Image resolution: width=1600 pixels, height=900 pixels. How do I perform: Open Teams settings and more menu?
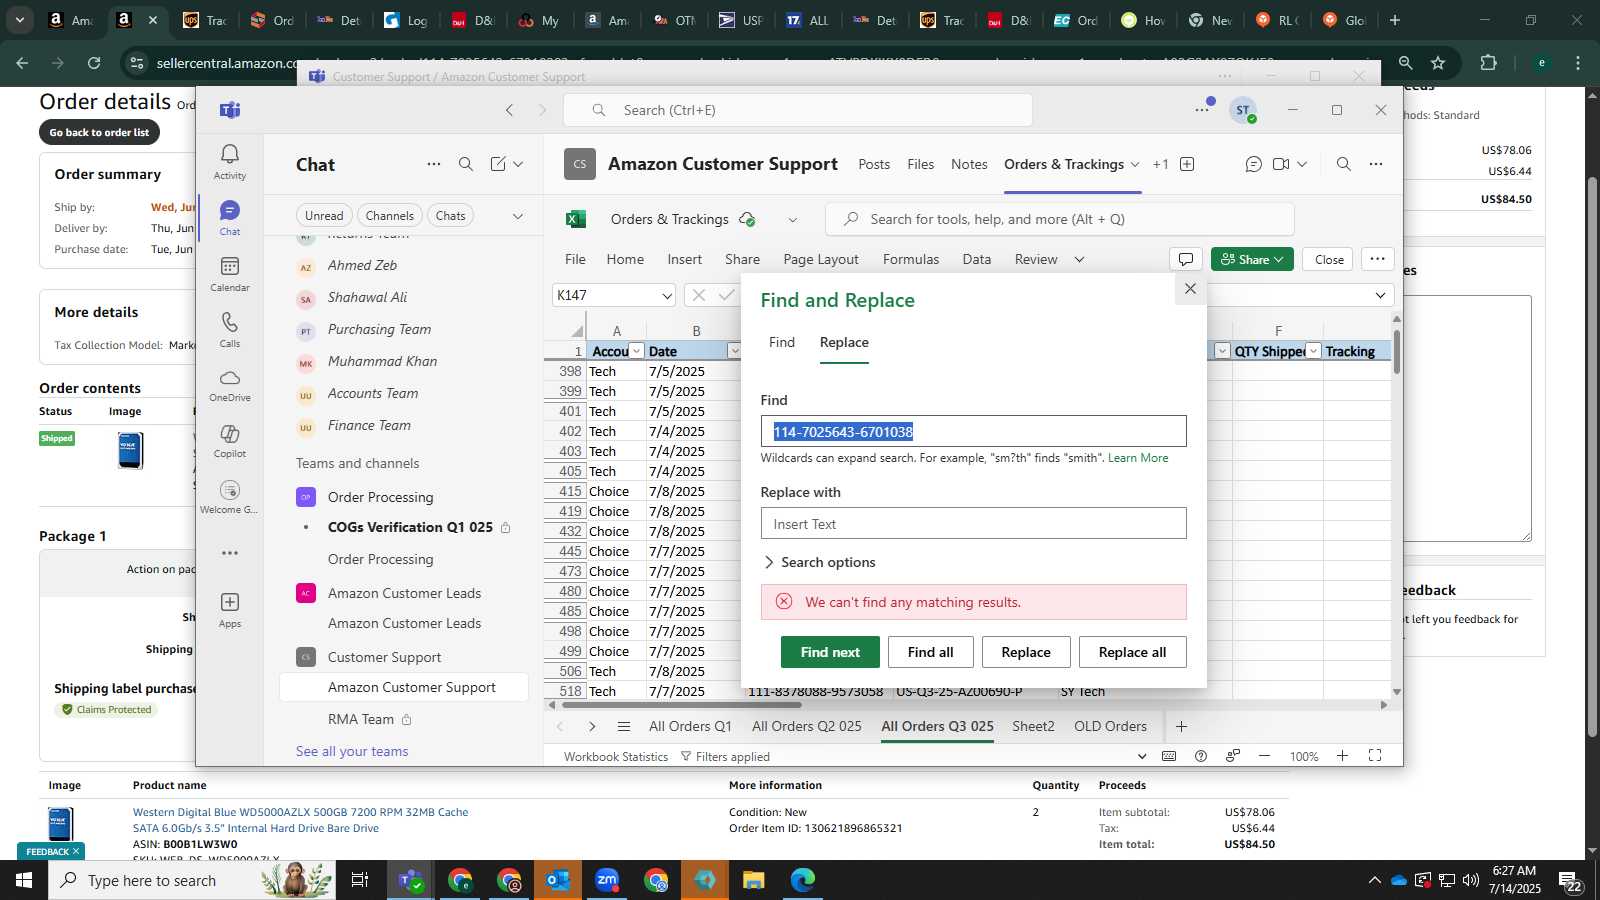pos(1203,109)
